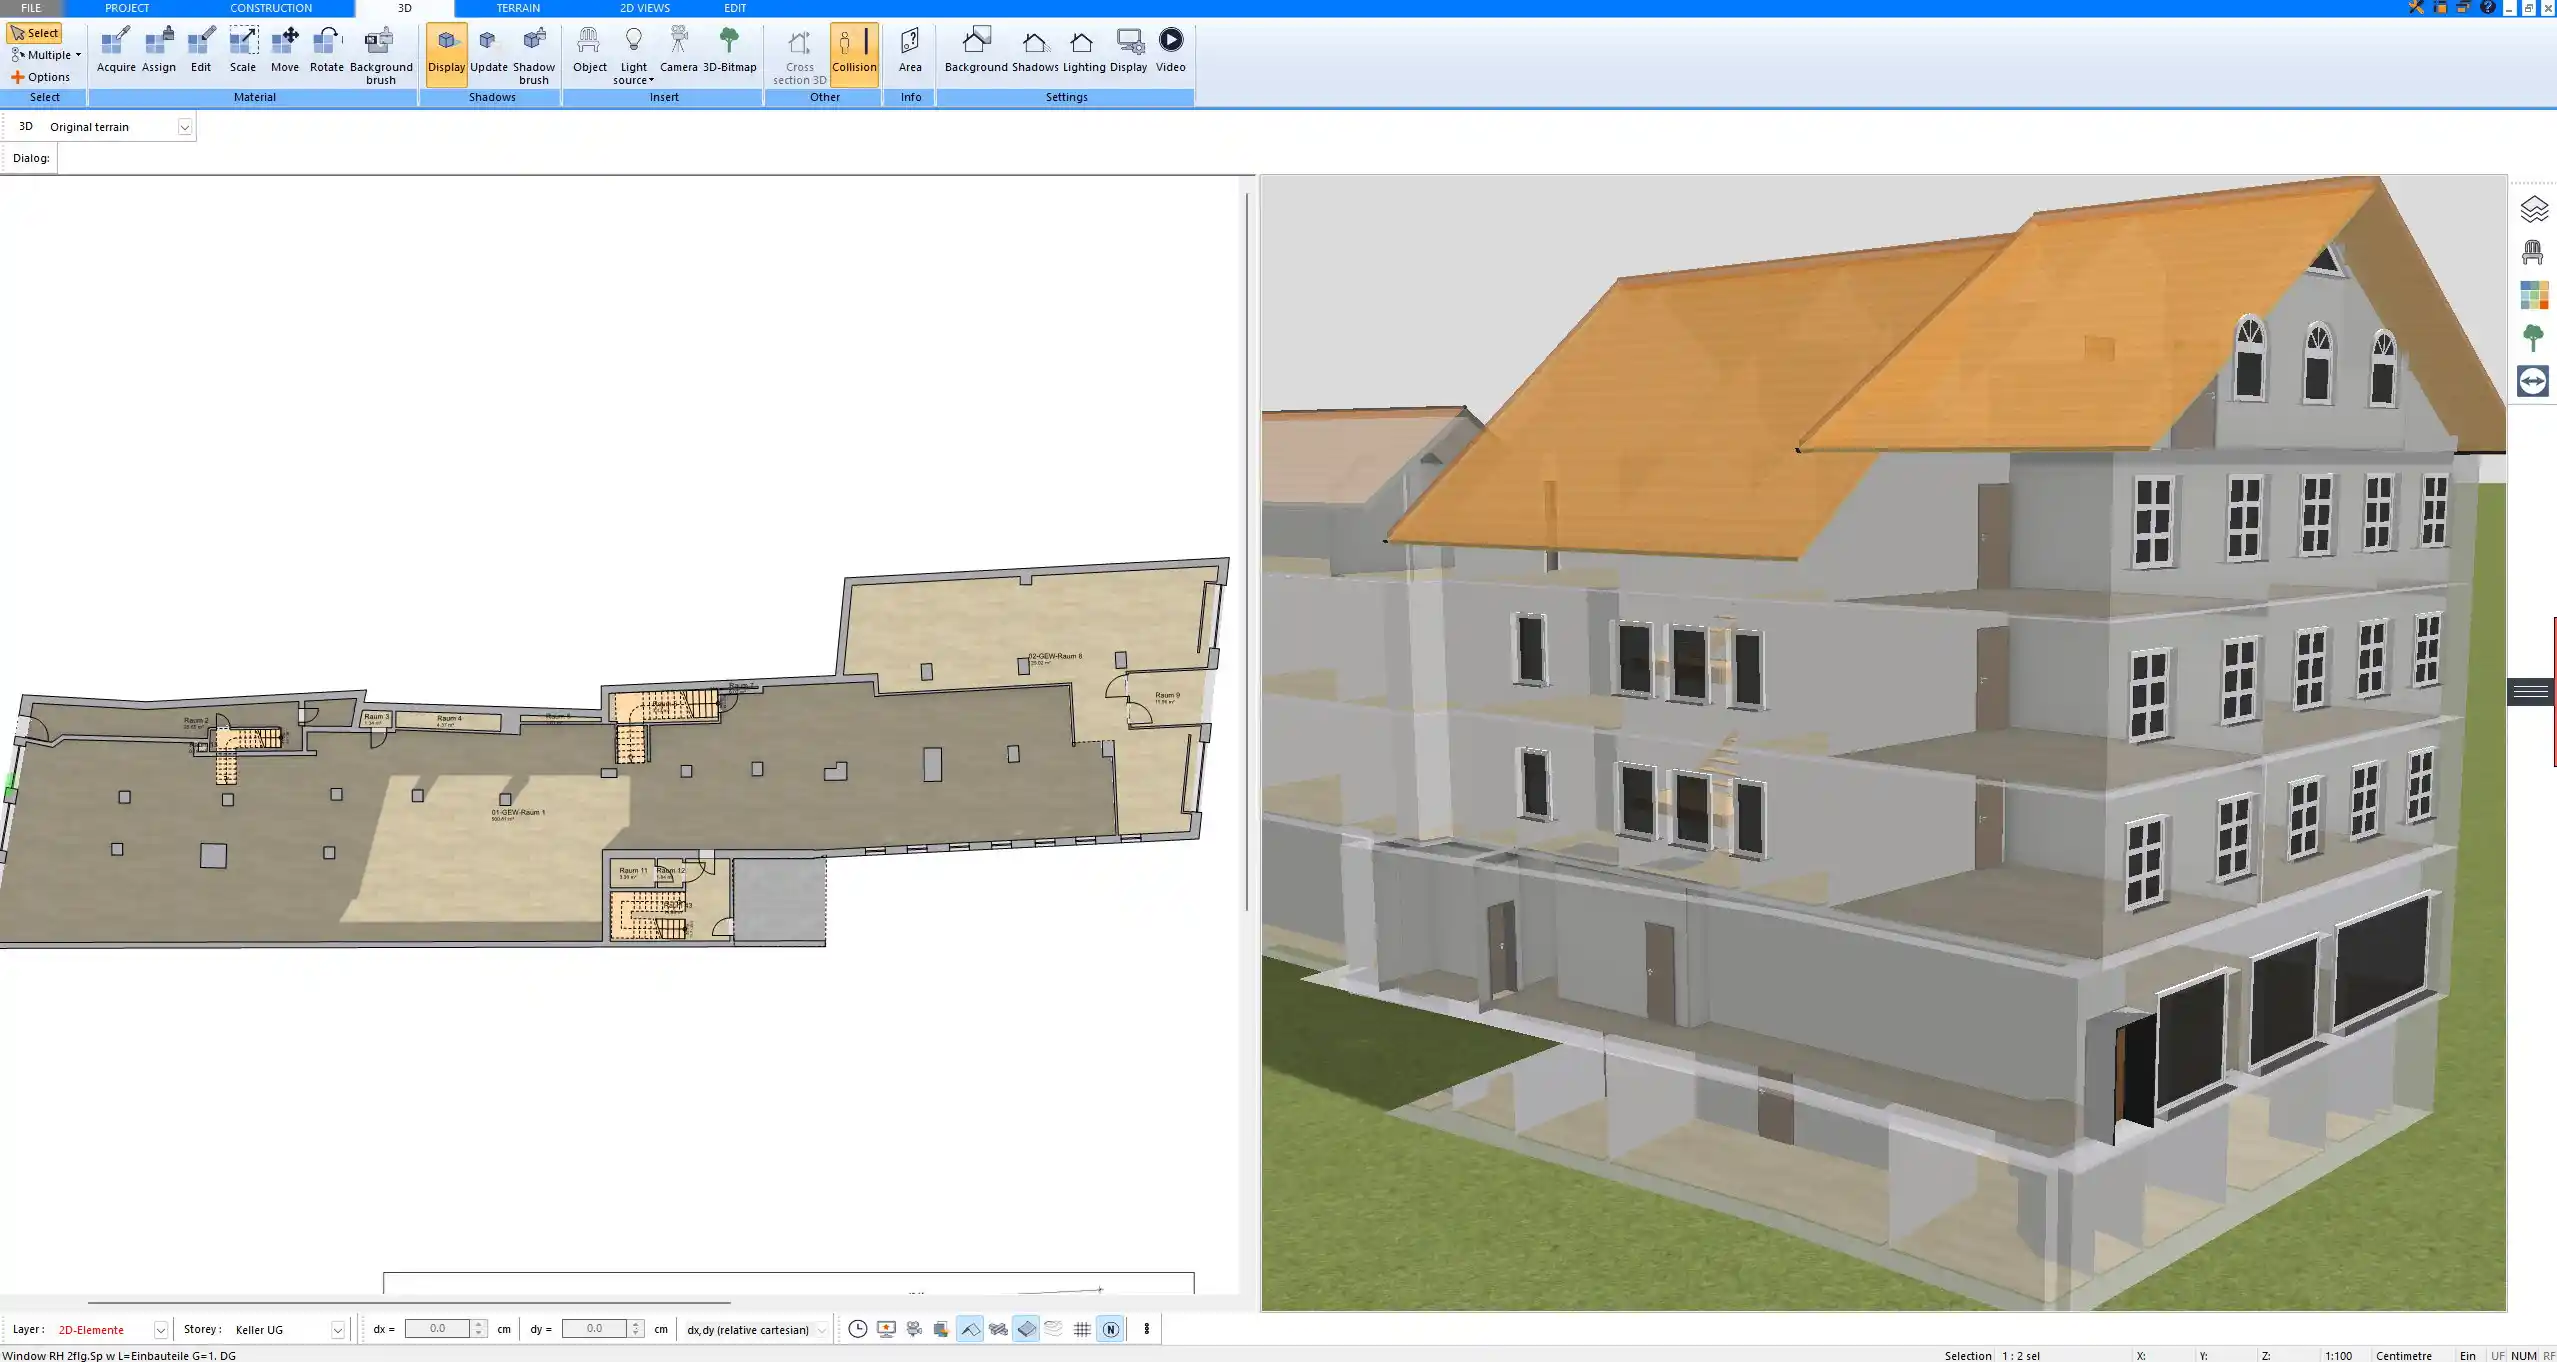Open the materials color catalog in sidebar
The height and width of the screenshot is (1362, 2557).
click(2533, 294)
